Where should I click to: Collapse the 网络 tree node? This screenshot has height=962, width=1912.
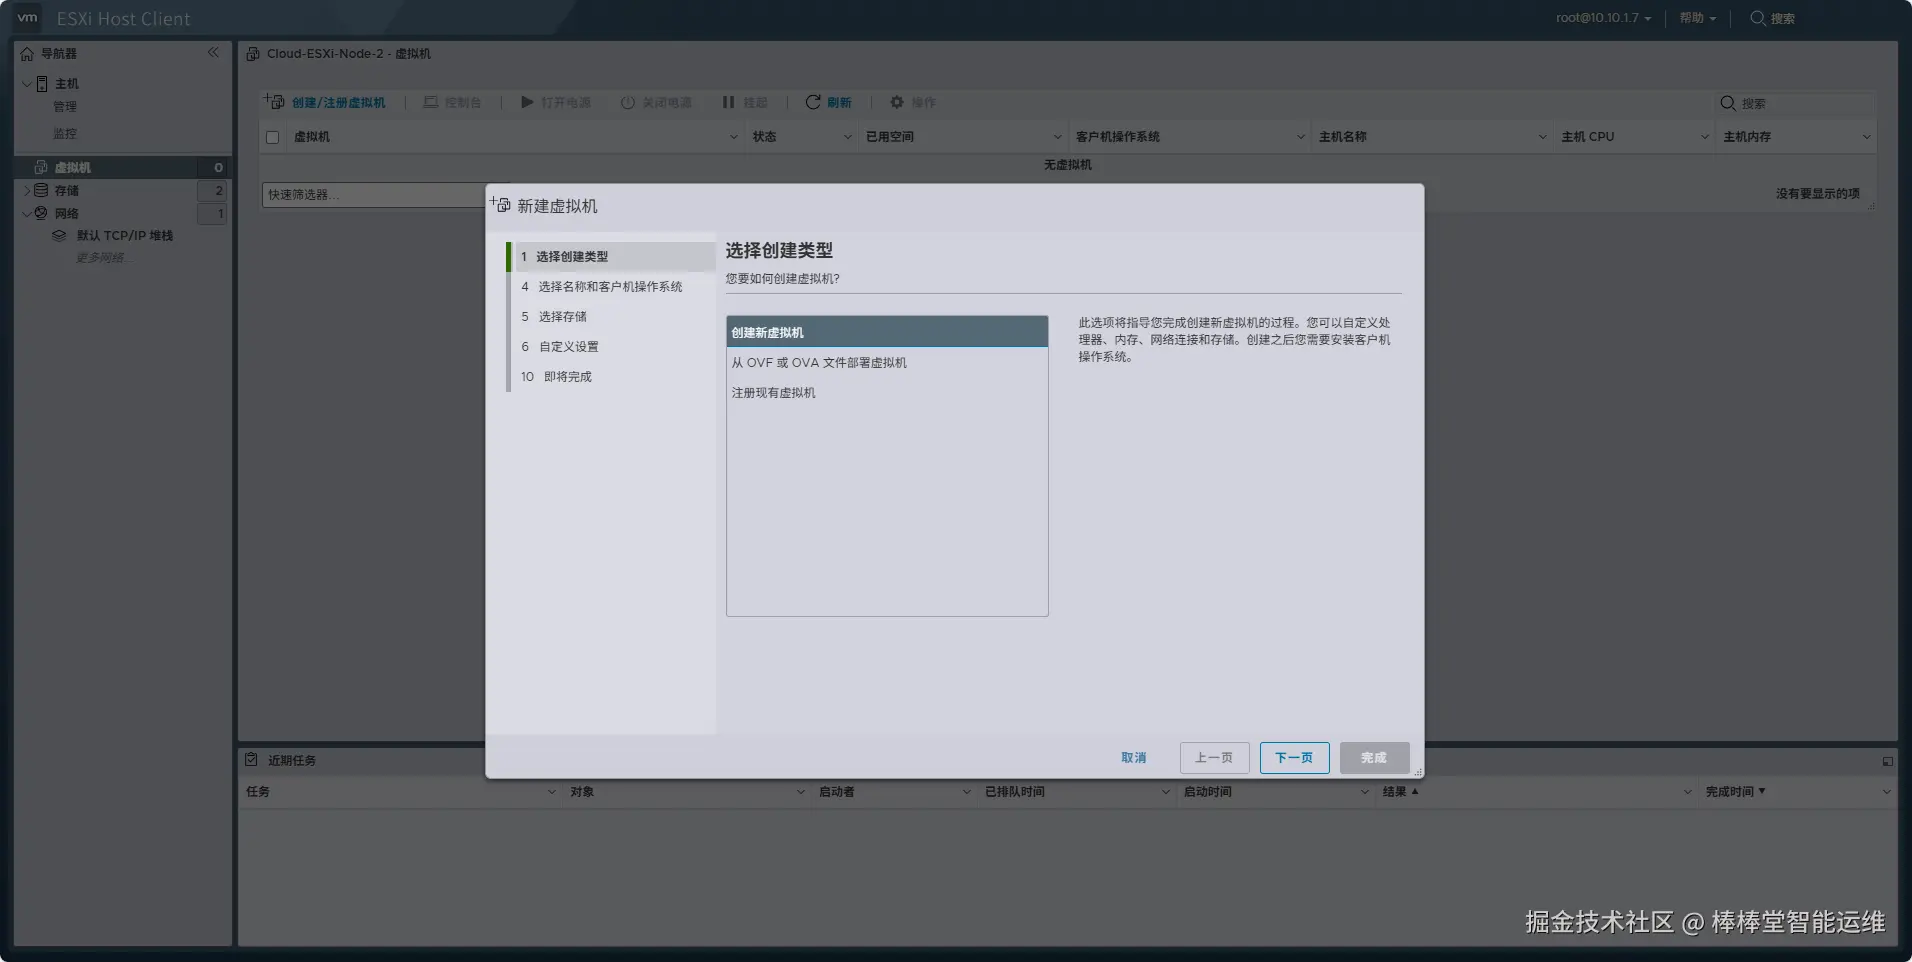click(27, 213)
